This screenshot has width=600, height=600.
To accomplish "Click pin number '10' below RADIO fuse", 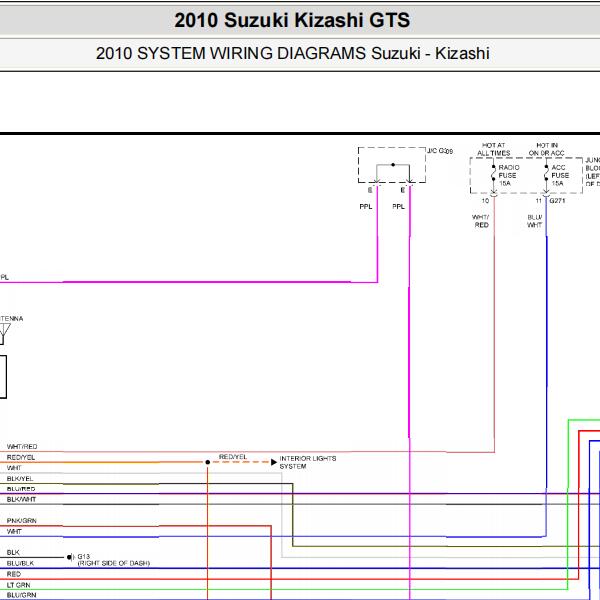I will pos(485,201).
